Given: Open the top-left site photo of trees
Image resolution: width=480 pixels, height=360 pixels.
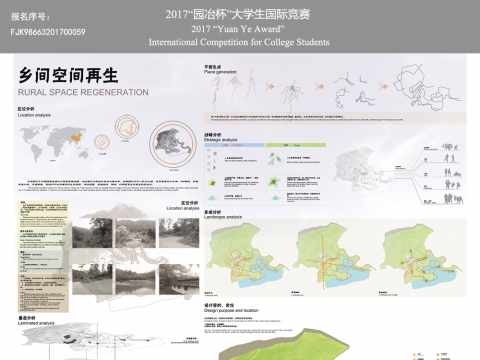Looking at the screenshot, I should [x=92, y=233].
